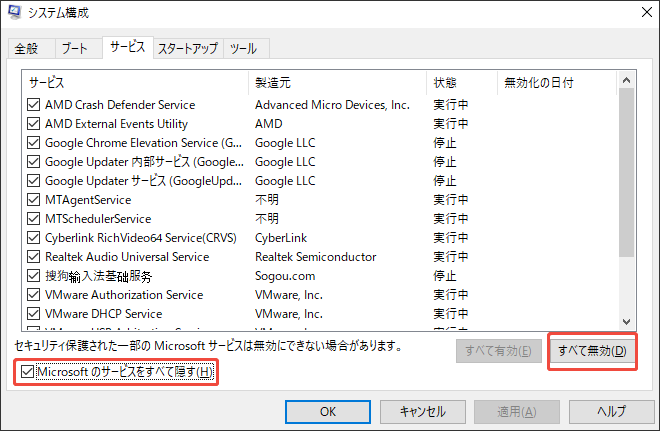The height and width of the screenshot is (431, 660).
Task: Select the Advanced Micro Devices, Inc. cell
Action: pyautogui.click(x=332, y=104)
